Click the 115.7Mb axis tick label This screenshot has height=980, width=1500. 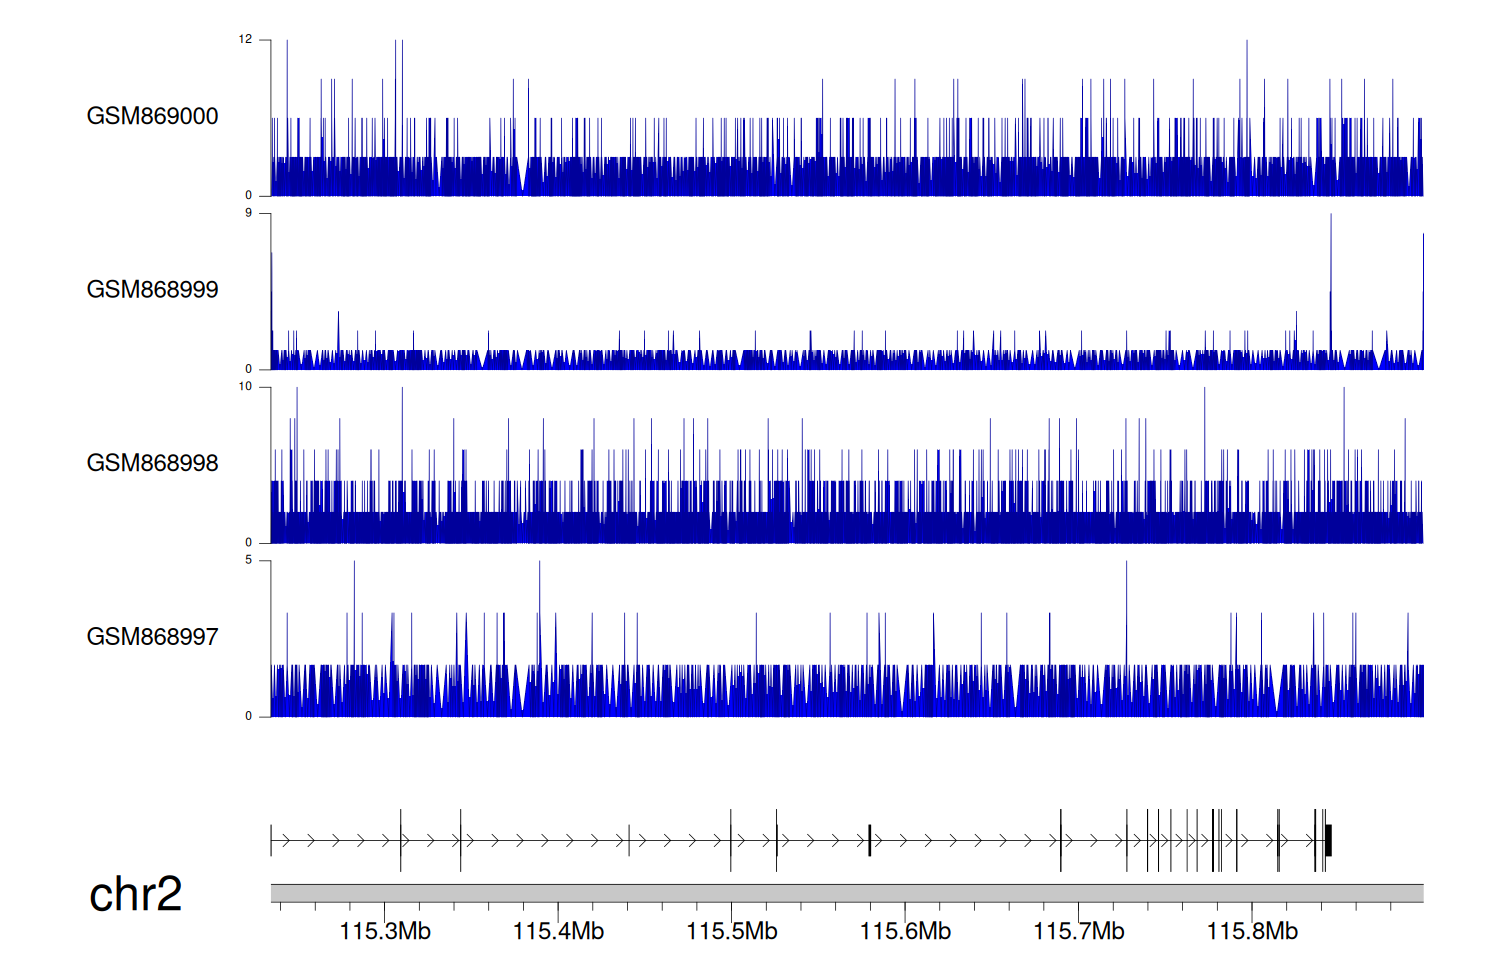tap(1078, 931)
